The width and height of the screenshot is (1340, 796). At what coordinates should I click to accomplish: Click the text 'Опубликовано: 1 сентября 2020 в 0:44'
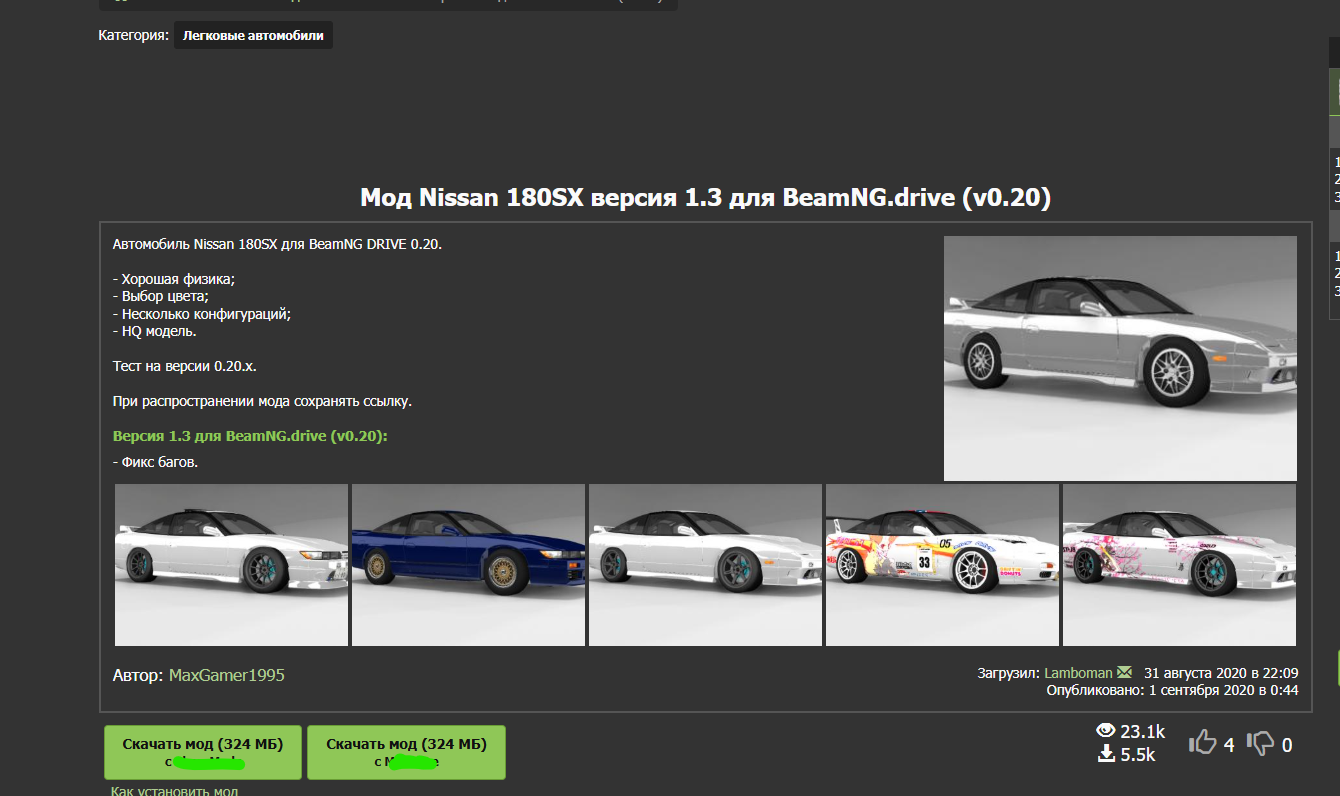(x=1172, y=690)
